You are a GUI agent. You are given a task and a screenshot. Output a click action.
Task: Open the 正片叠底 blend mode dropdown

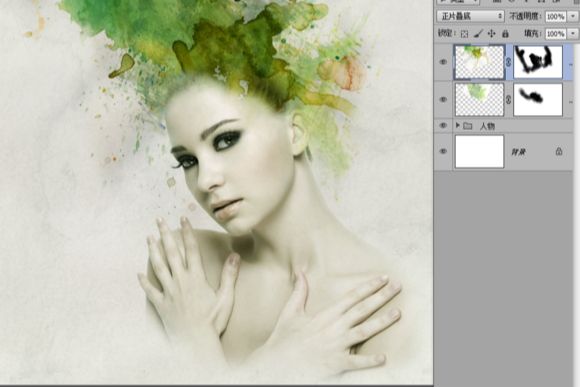(470, 16)
